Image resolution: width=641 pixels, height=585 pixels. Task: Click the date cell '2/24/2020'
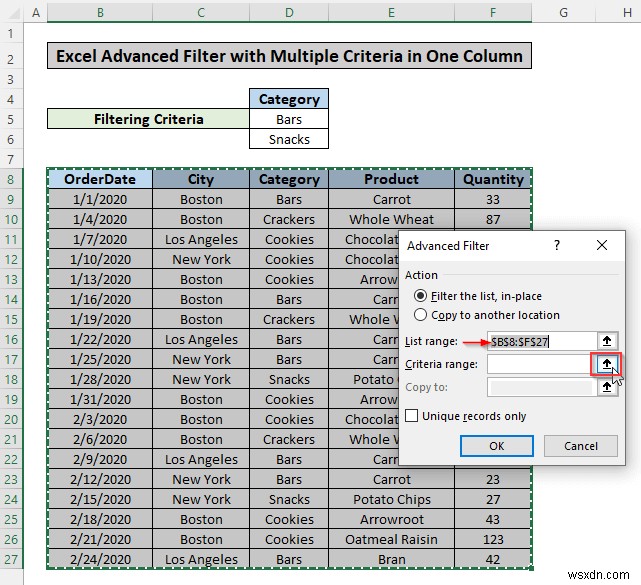[100, 559]
